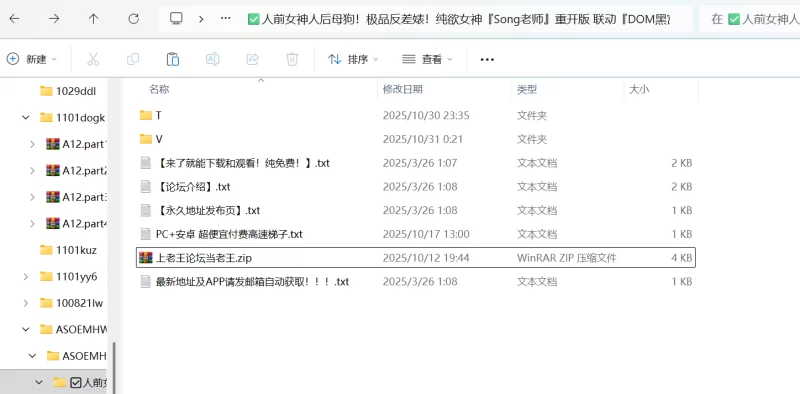Click the A12.part4 archive icon in sidebar
The image size is (800, 394).
[x=53, y=223]
